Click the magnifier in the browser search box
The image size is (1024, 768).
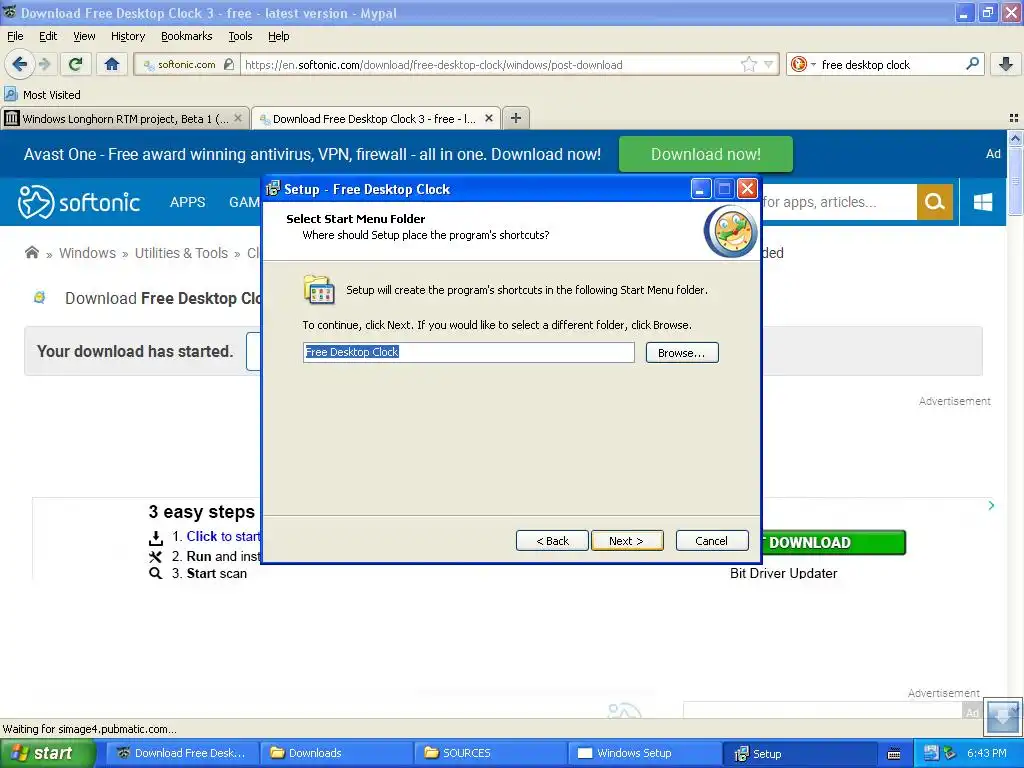click(972, 64)
